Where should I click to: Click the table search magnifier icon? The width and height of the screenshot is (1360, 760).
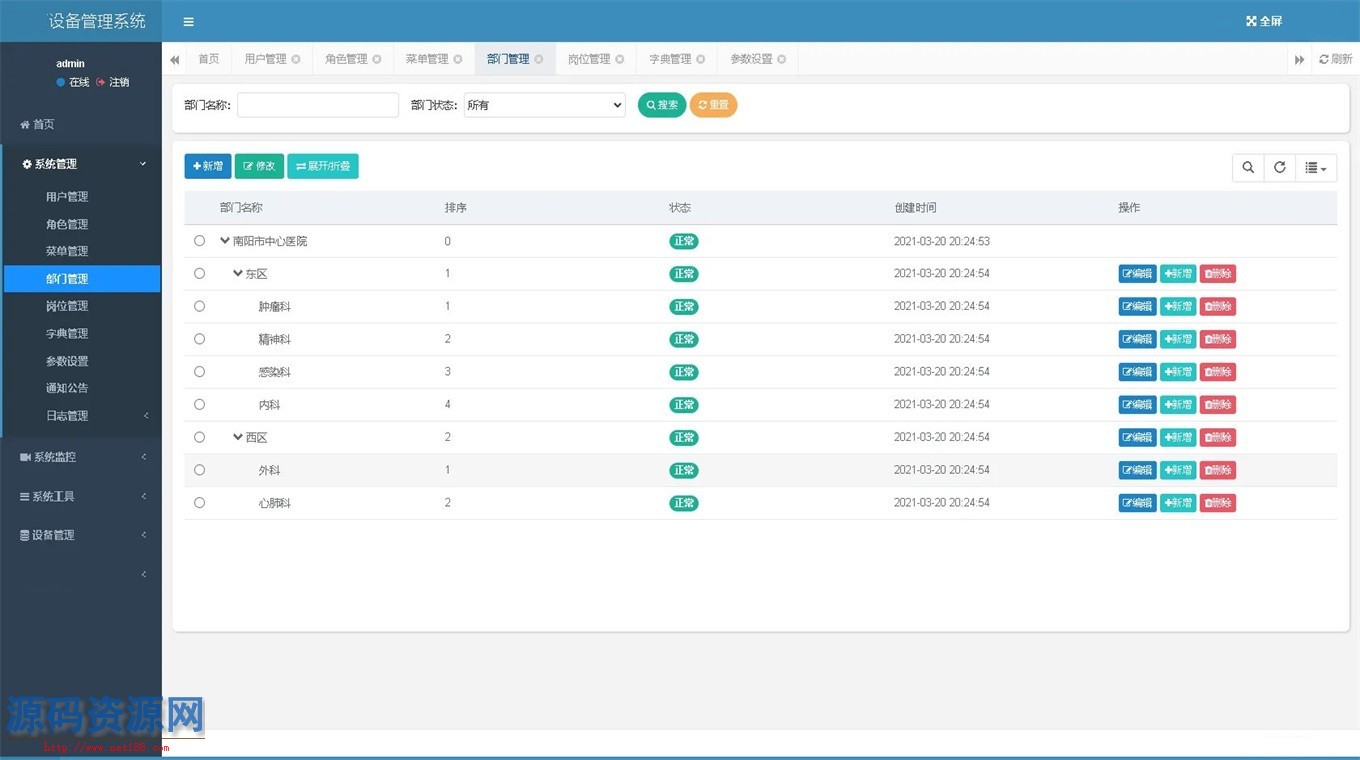click(x=1248, y=168)
